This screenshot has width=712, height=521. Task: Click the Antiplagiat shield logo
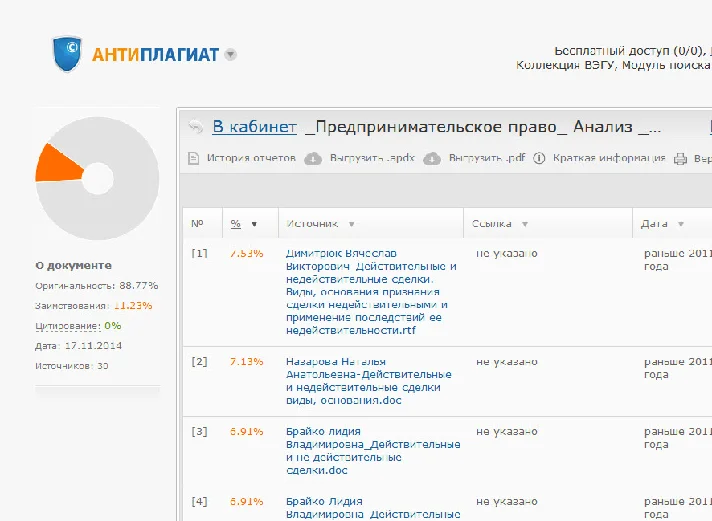pos(67,54)
